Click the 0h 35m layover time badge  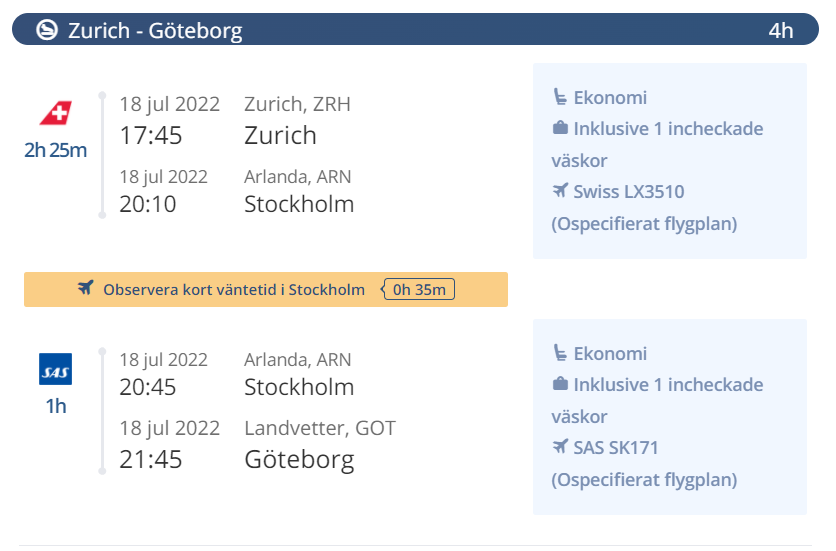point(420,290)
